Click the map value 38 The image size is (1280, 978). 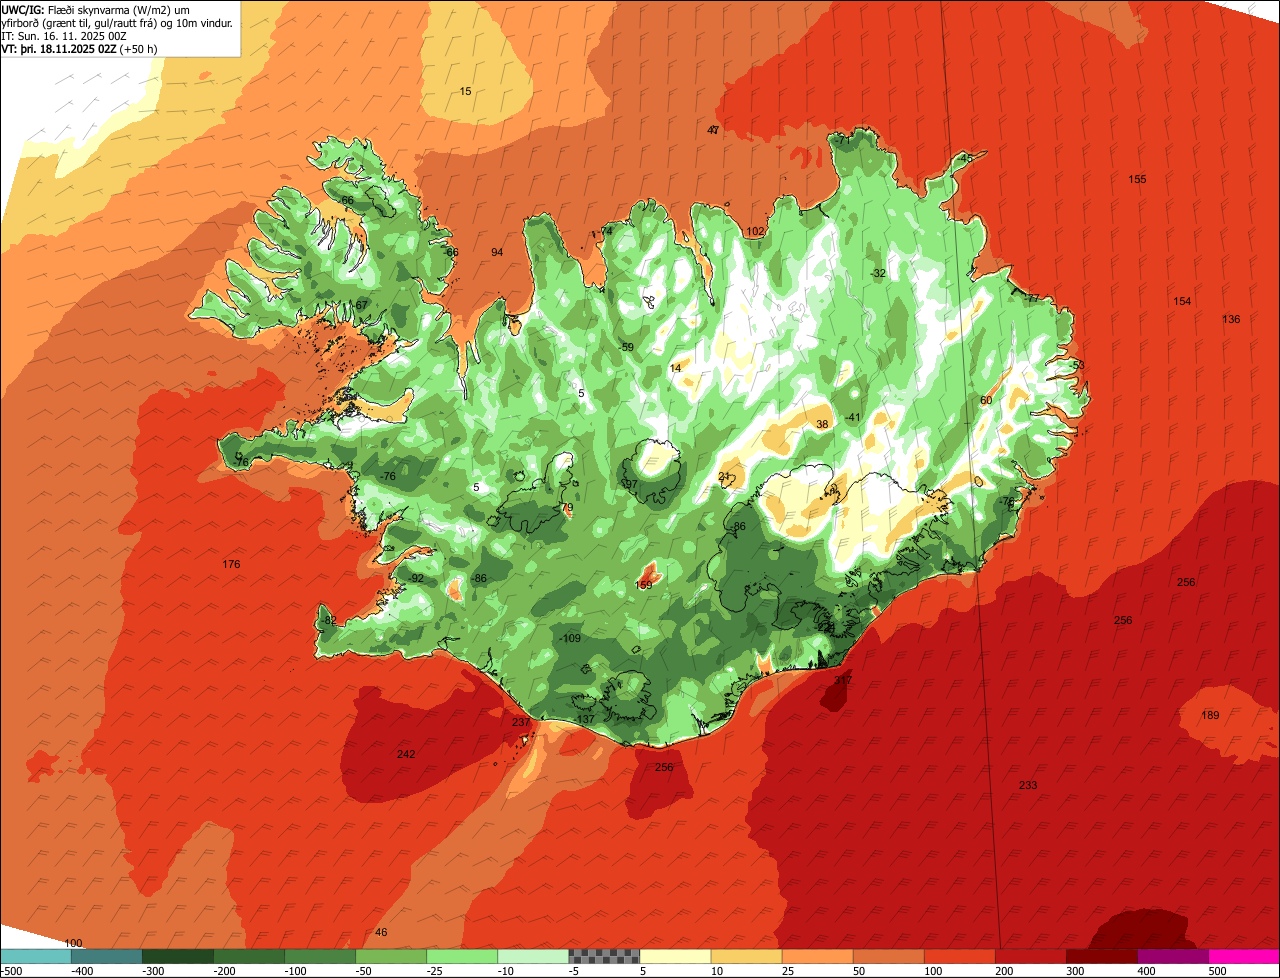822,425
